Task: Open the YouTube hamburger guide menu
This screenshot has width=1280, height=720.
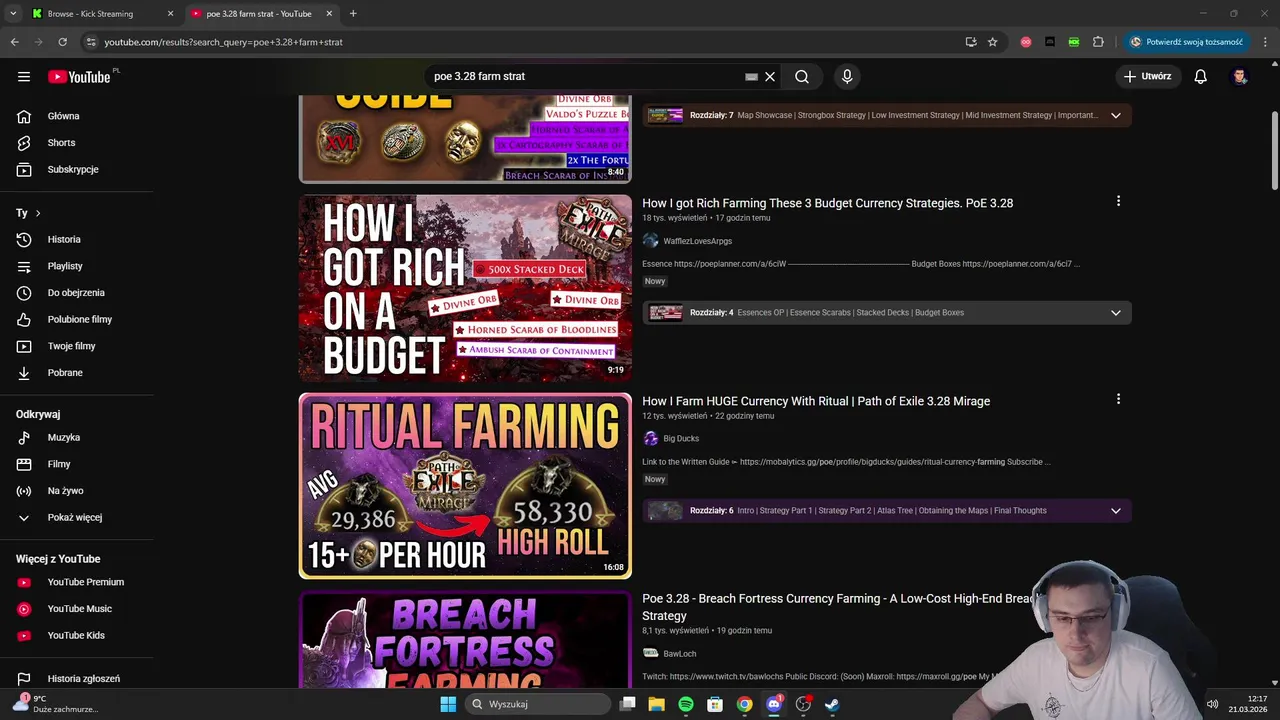Action: tap(24, 76)
